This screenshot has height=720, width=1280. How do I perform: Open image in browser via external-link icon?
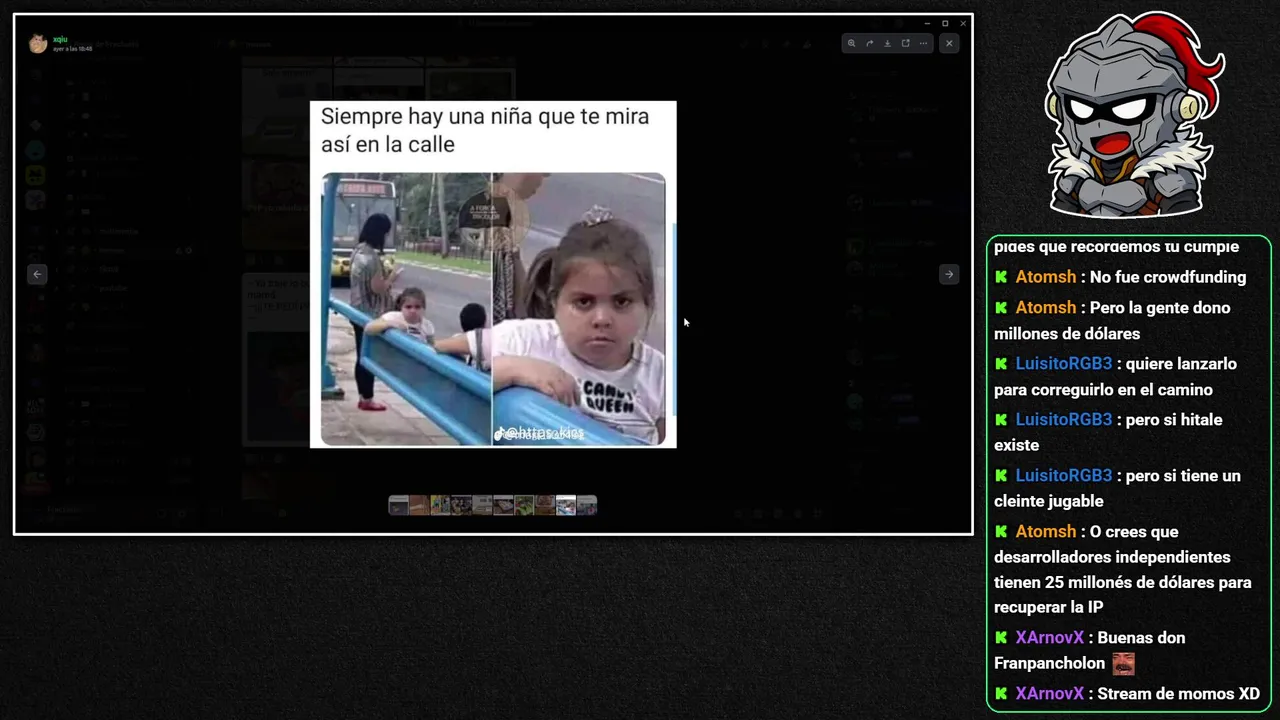click(905, 43)
